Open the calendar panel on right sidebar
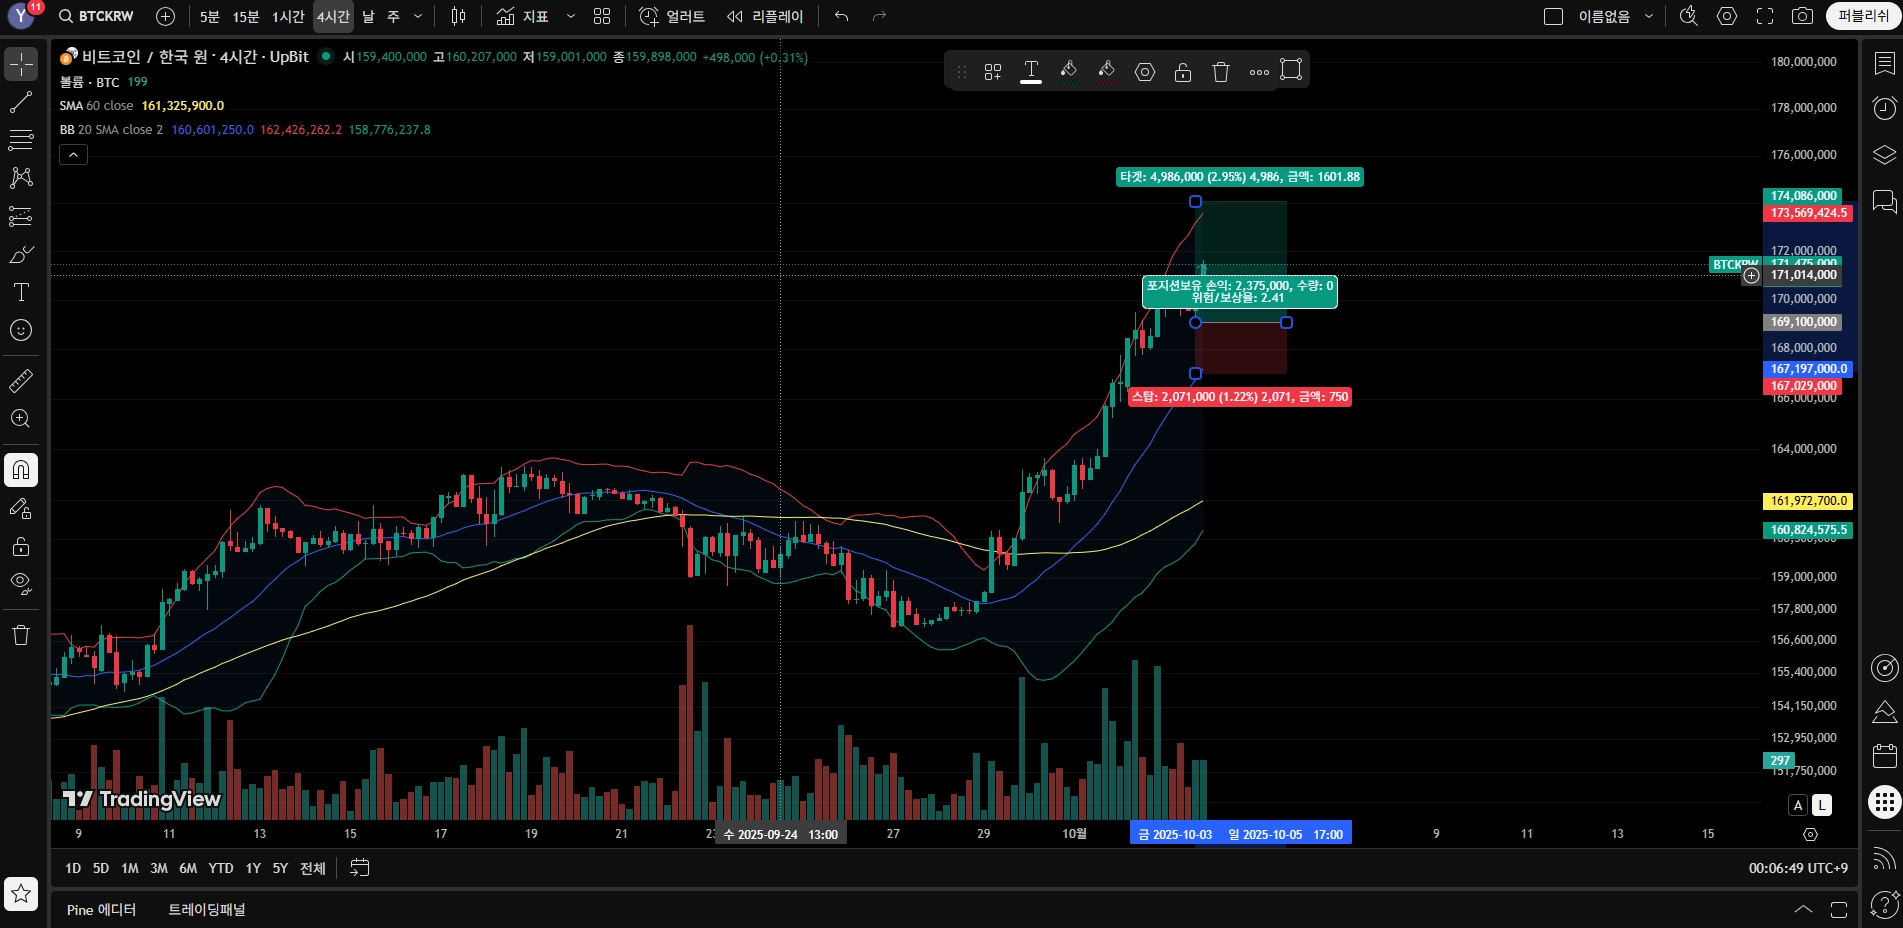The width and height of the screenshot is (1903, 928). [x=1884, y=756]
